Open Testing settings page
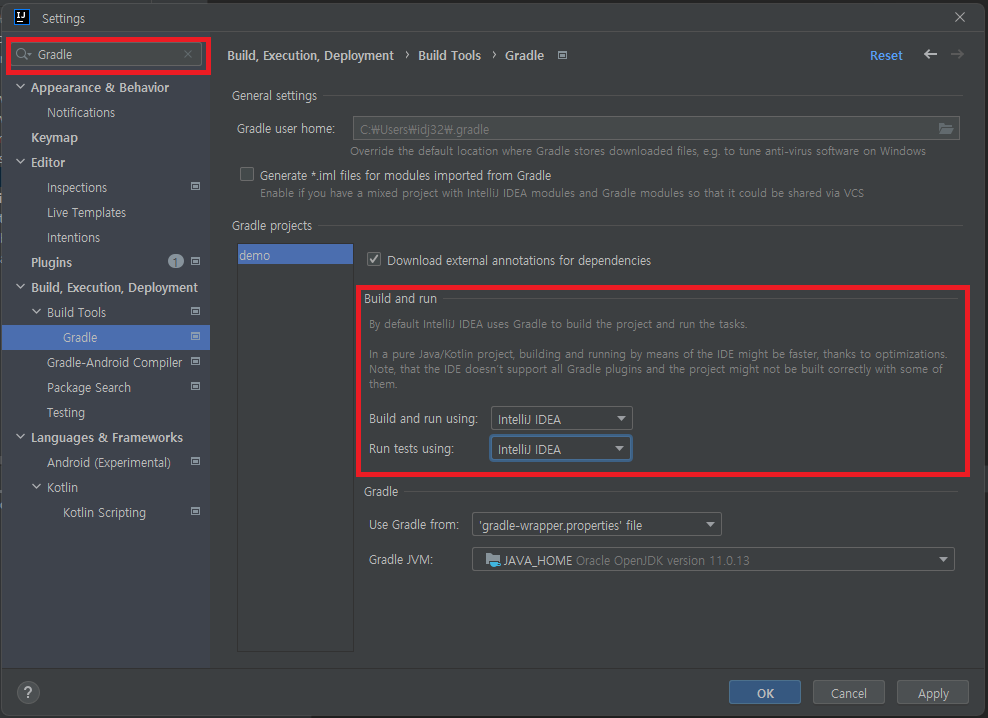 [x=66, y=412]
